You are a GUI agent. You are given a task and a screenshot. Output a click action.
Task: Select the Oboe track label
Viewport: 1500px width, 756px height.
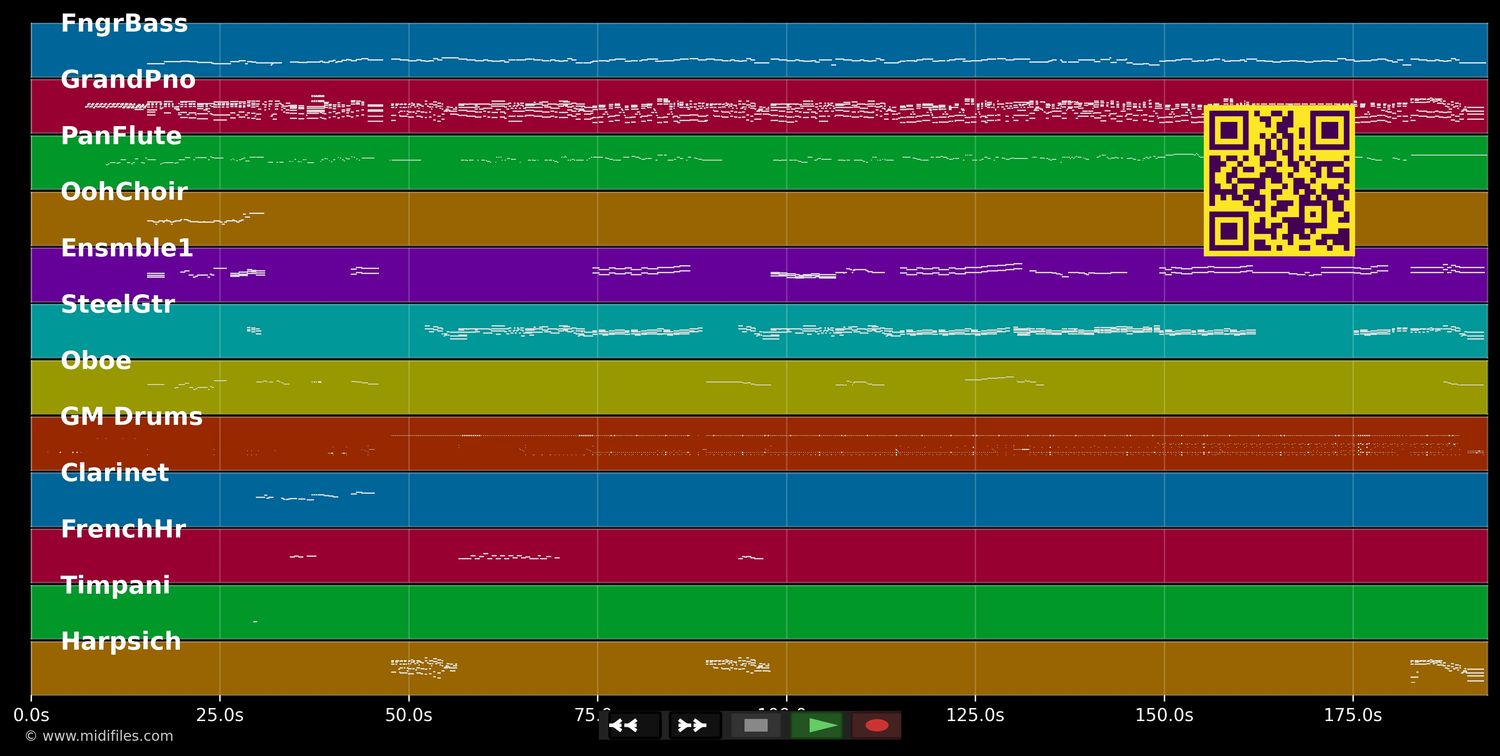96,361
